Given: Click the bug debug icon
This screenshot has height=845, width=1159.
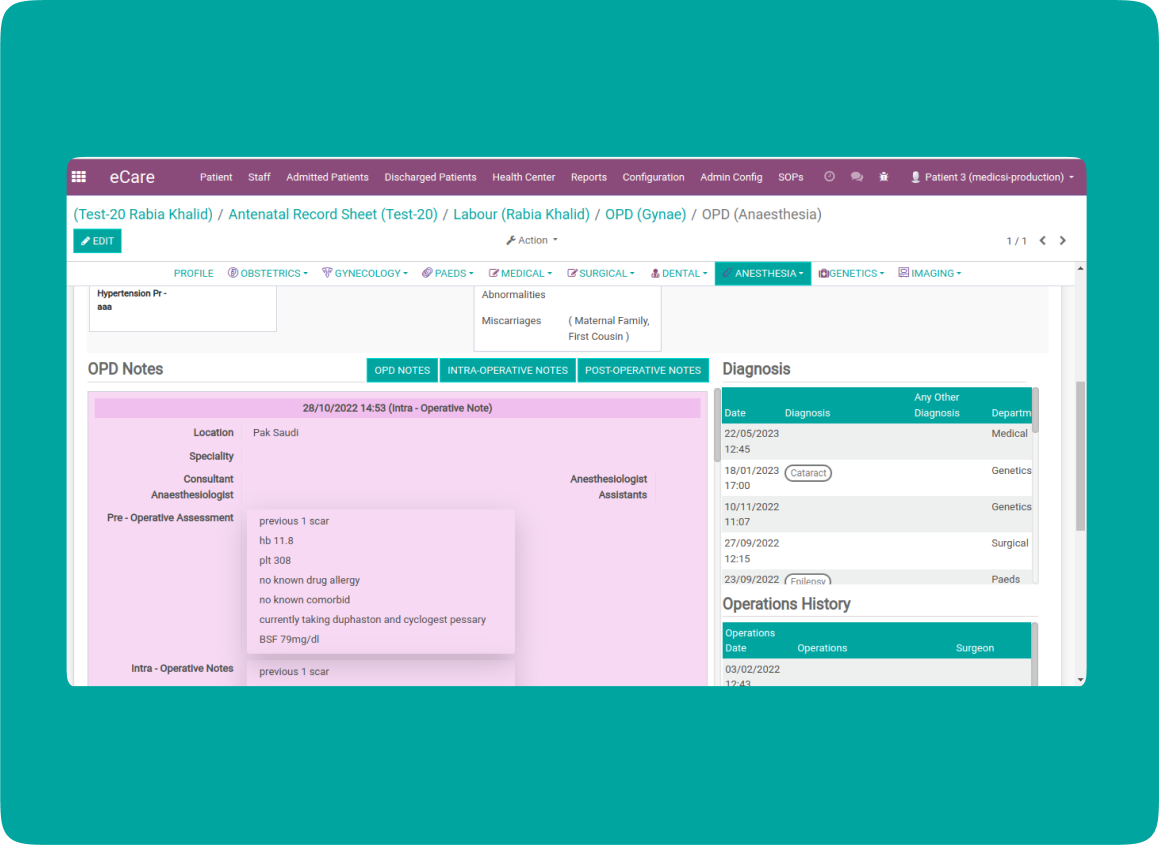Looking at the screenshot, I should (884, 177).
